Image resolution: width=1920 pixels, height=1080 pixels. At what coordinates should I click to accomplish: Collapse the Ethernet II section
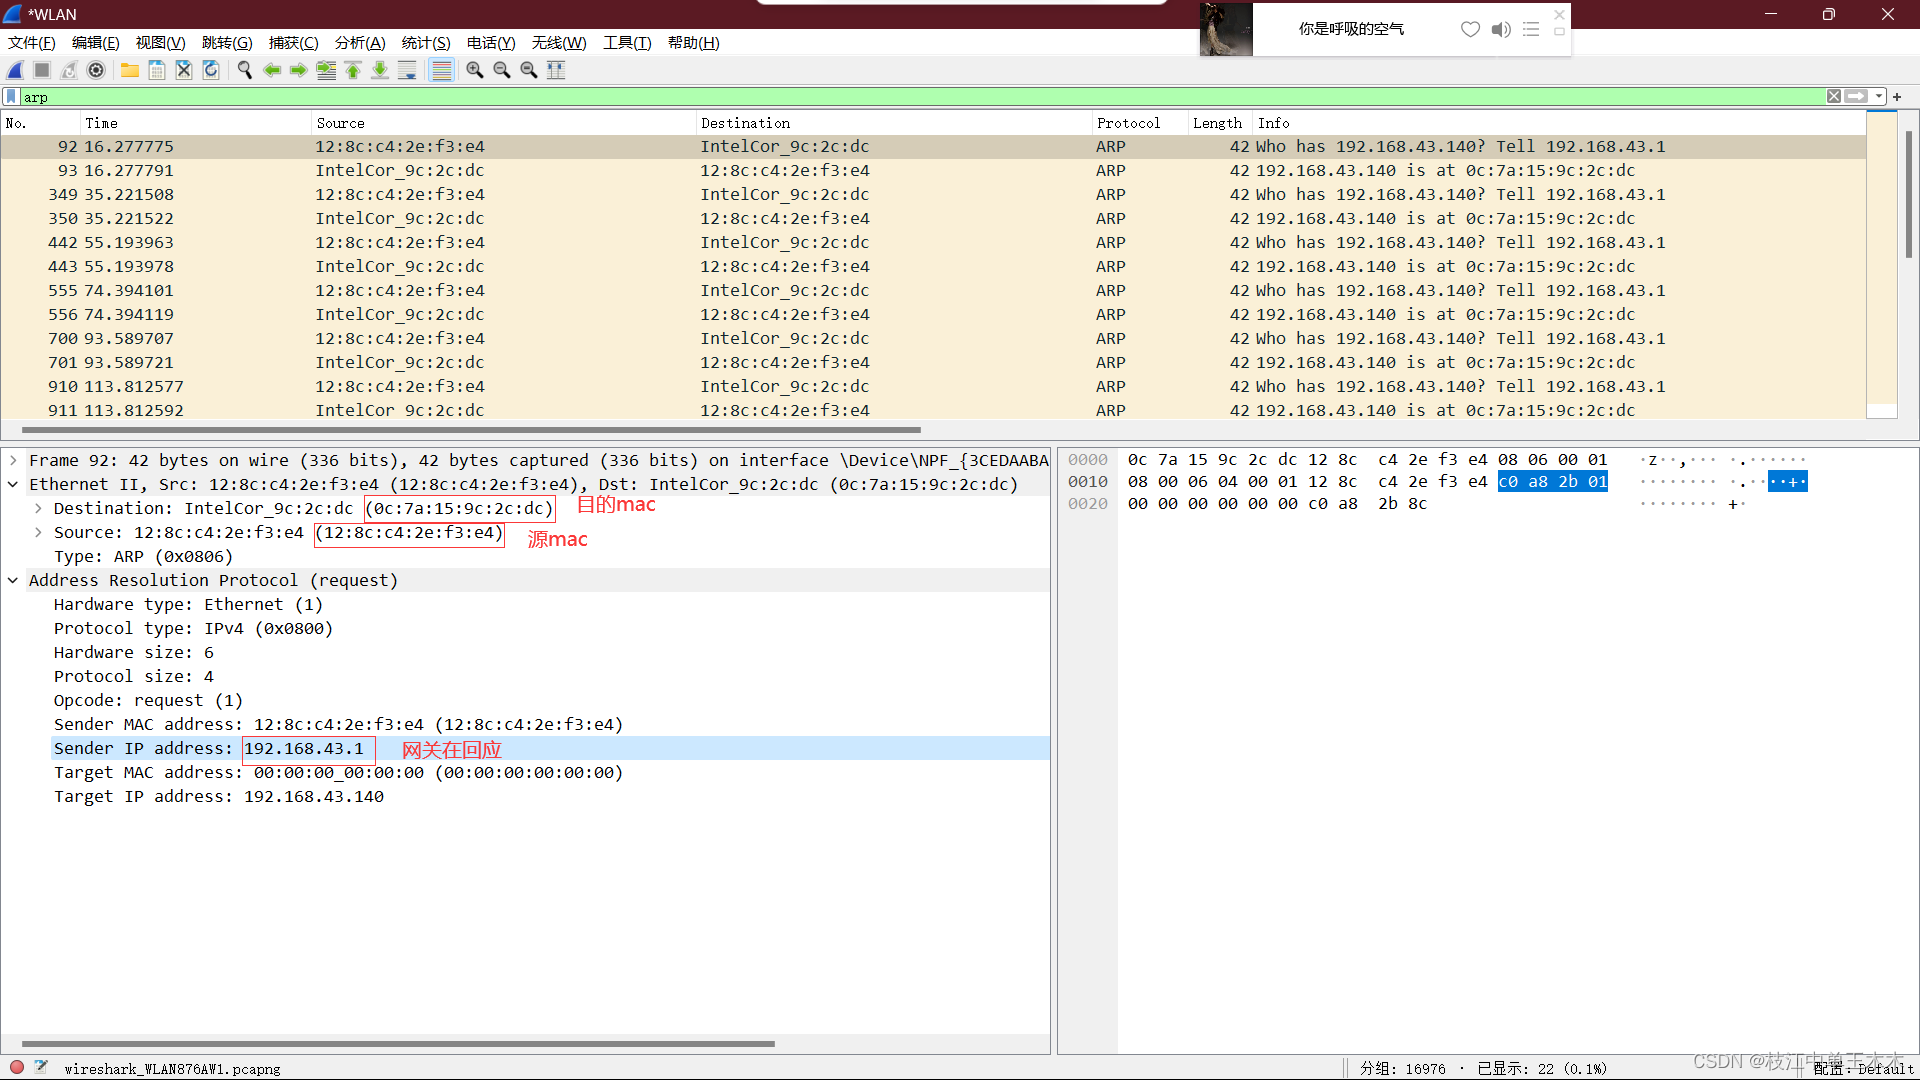(13, 484)
